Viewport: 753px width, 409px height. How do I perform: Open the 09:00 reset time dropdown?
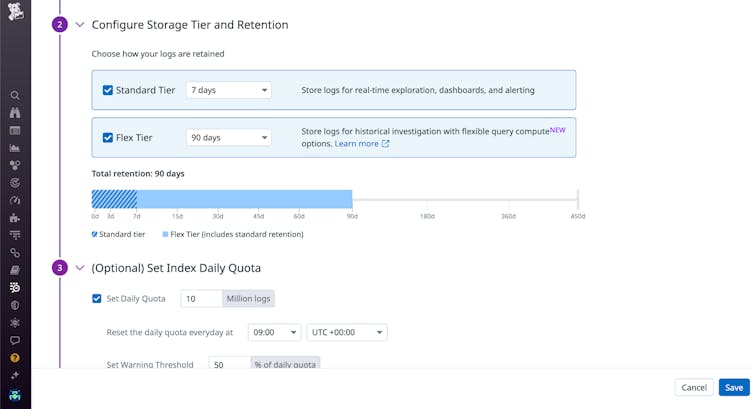(273, 332)
